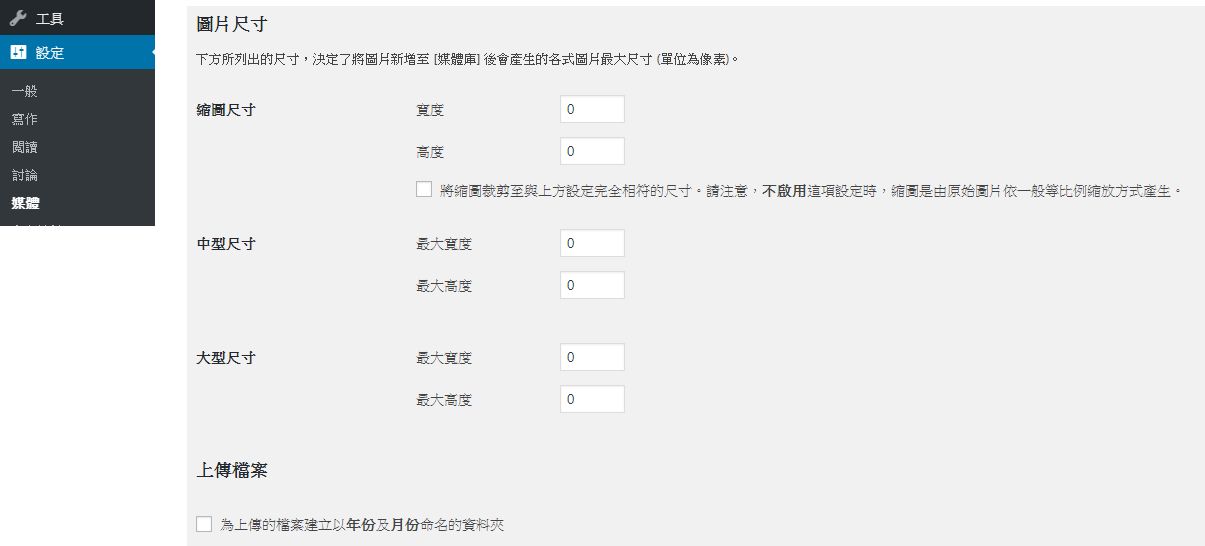The height and width of the screenshot is (546, 1205).
Task: Open the 討論 settings submenu item
Action: tap(25, 175)
